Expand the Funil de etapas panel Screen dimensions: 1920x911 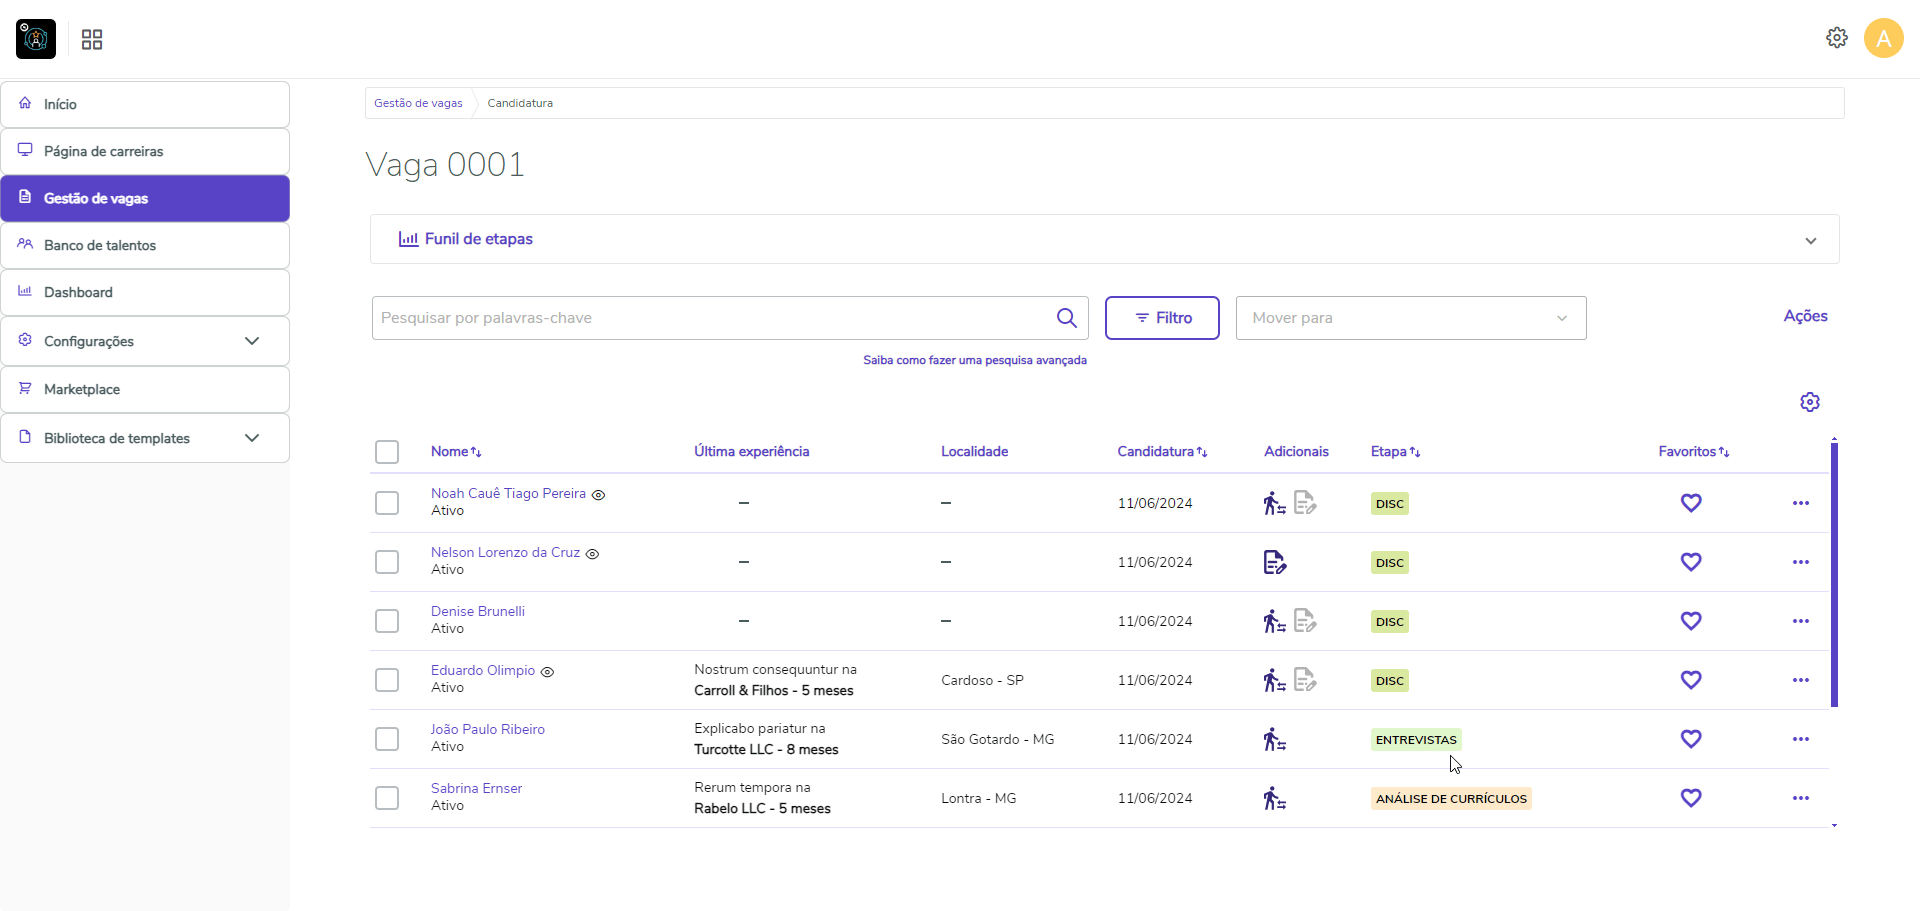[1810, 240]
